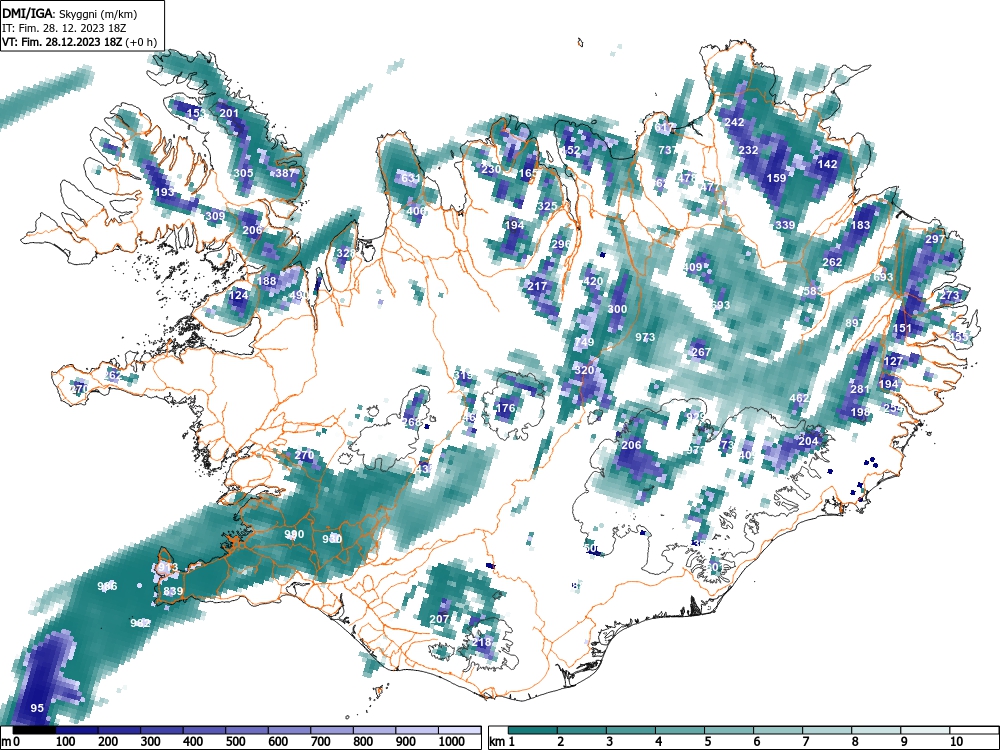Select legend segment between 100 and 200 m

point(77,730)
